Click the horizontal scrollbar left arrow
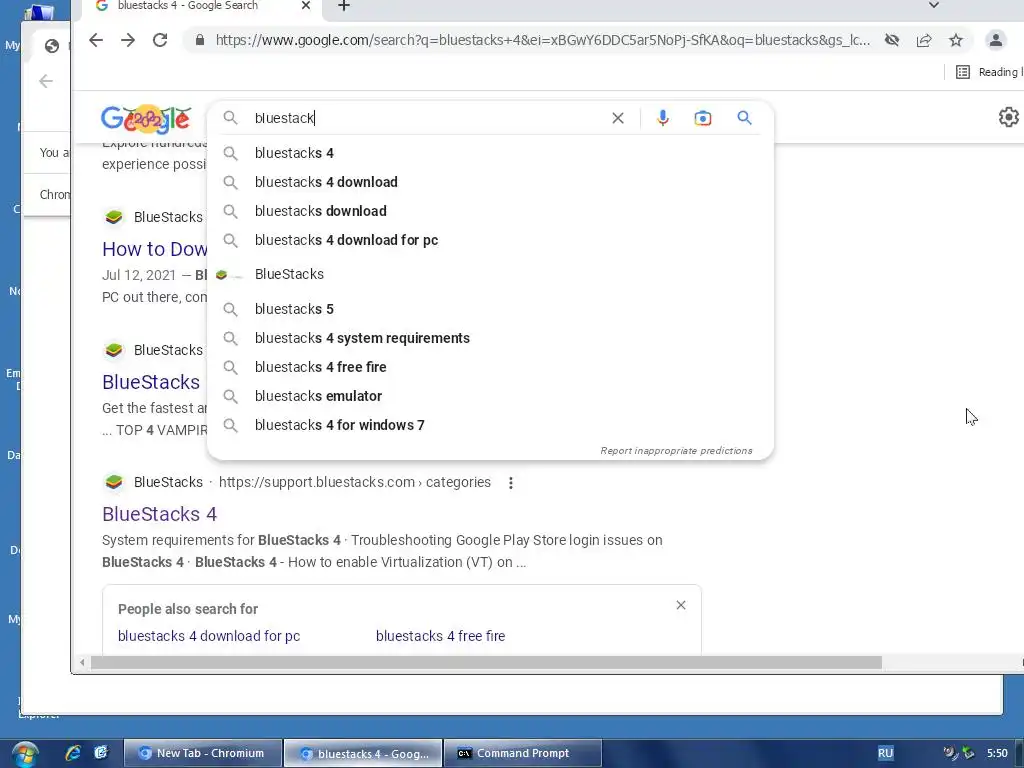 pos(82,663)
